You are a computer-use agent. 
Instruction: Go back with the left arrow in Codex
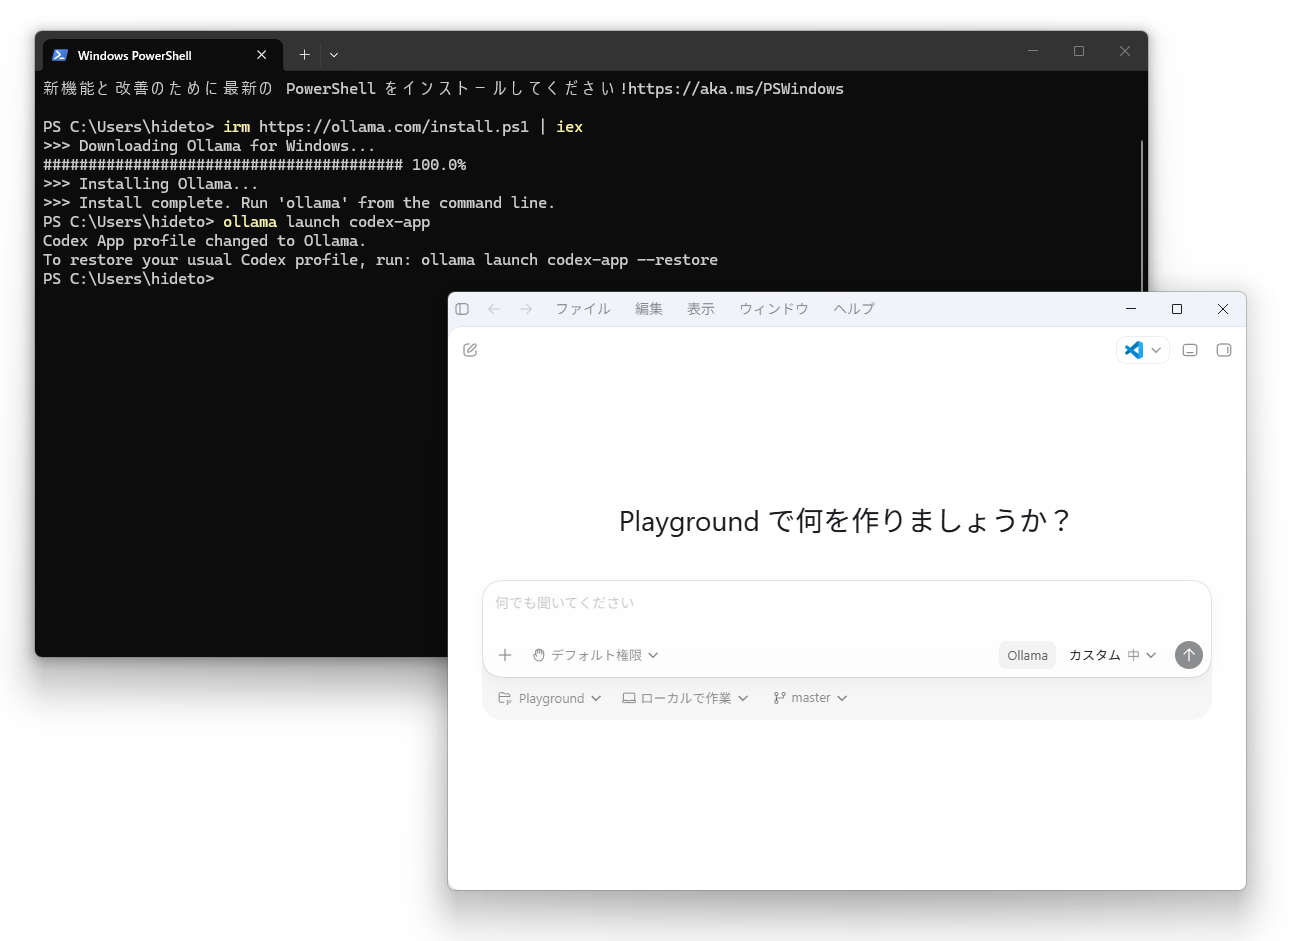coord(494,309)
